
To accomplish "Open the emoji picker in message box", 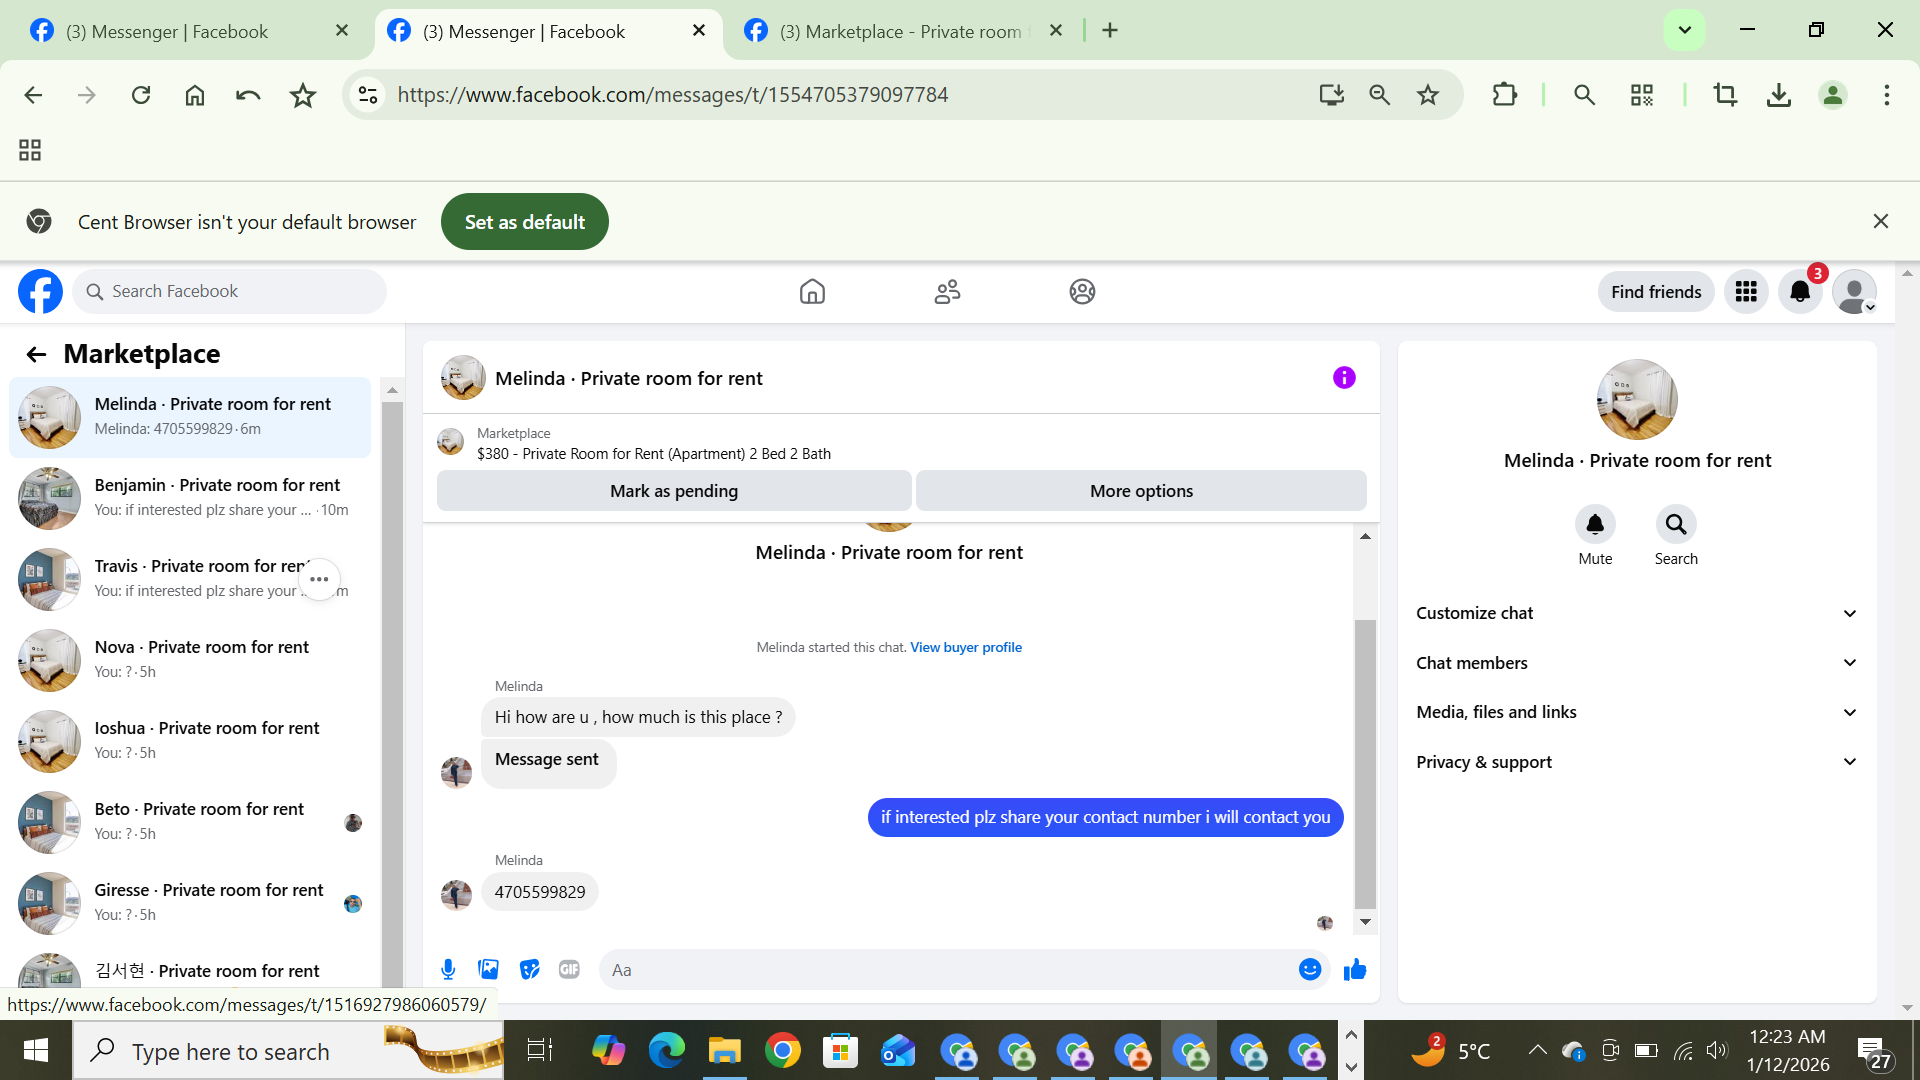I will tap(1310, 969).
